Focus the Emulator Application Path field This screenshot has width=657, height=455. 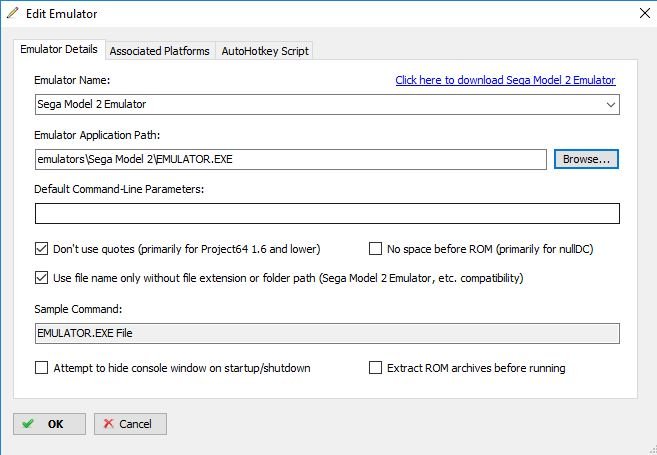291,159
